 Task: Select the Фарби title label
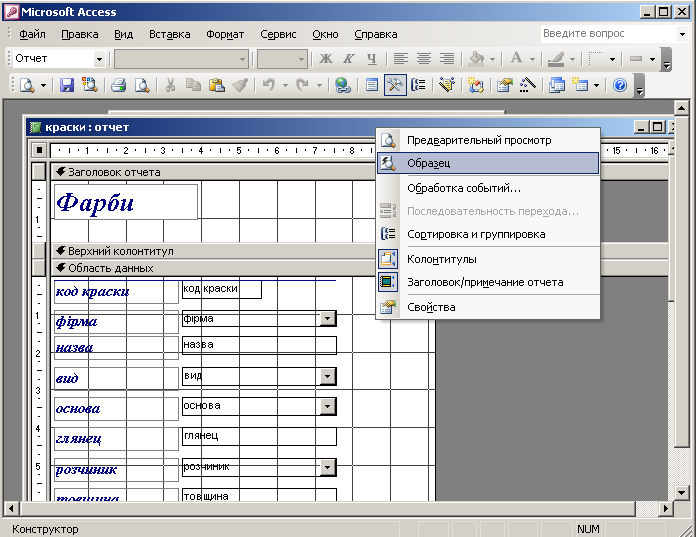(x=126, y=202)
